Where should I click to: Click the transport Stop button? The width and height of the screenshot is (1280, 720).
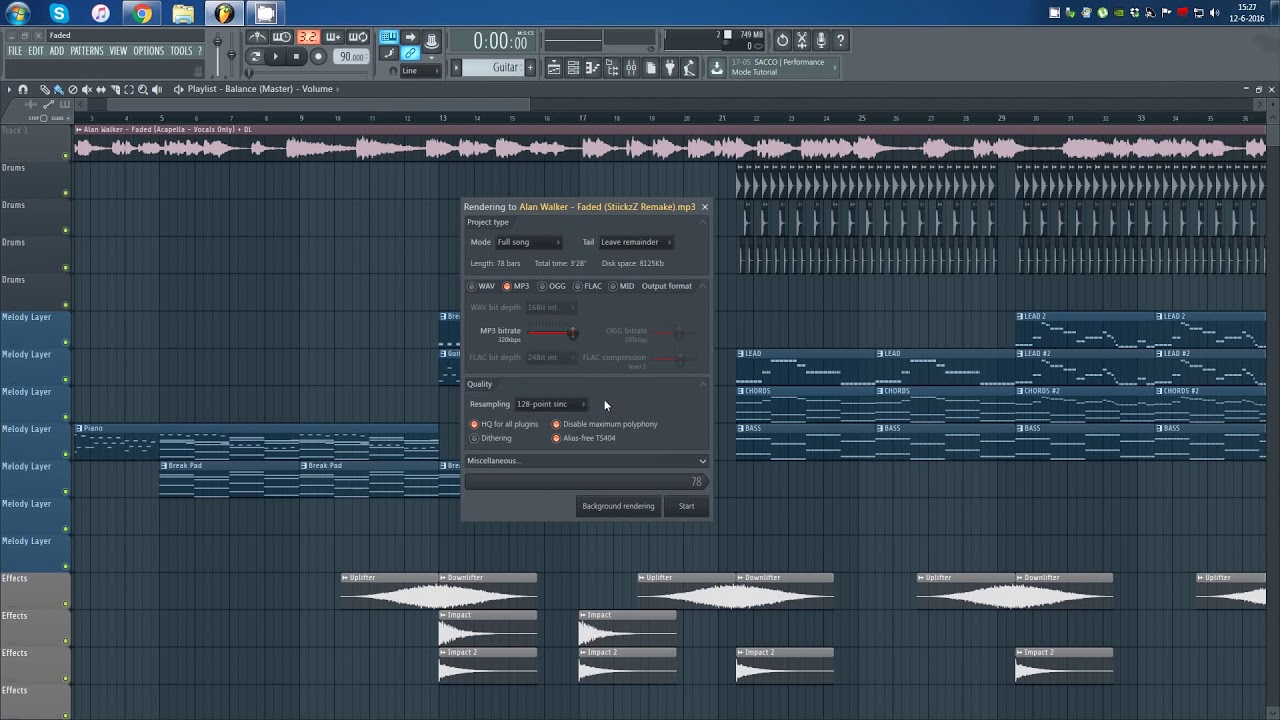pos(296,57)
